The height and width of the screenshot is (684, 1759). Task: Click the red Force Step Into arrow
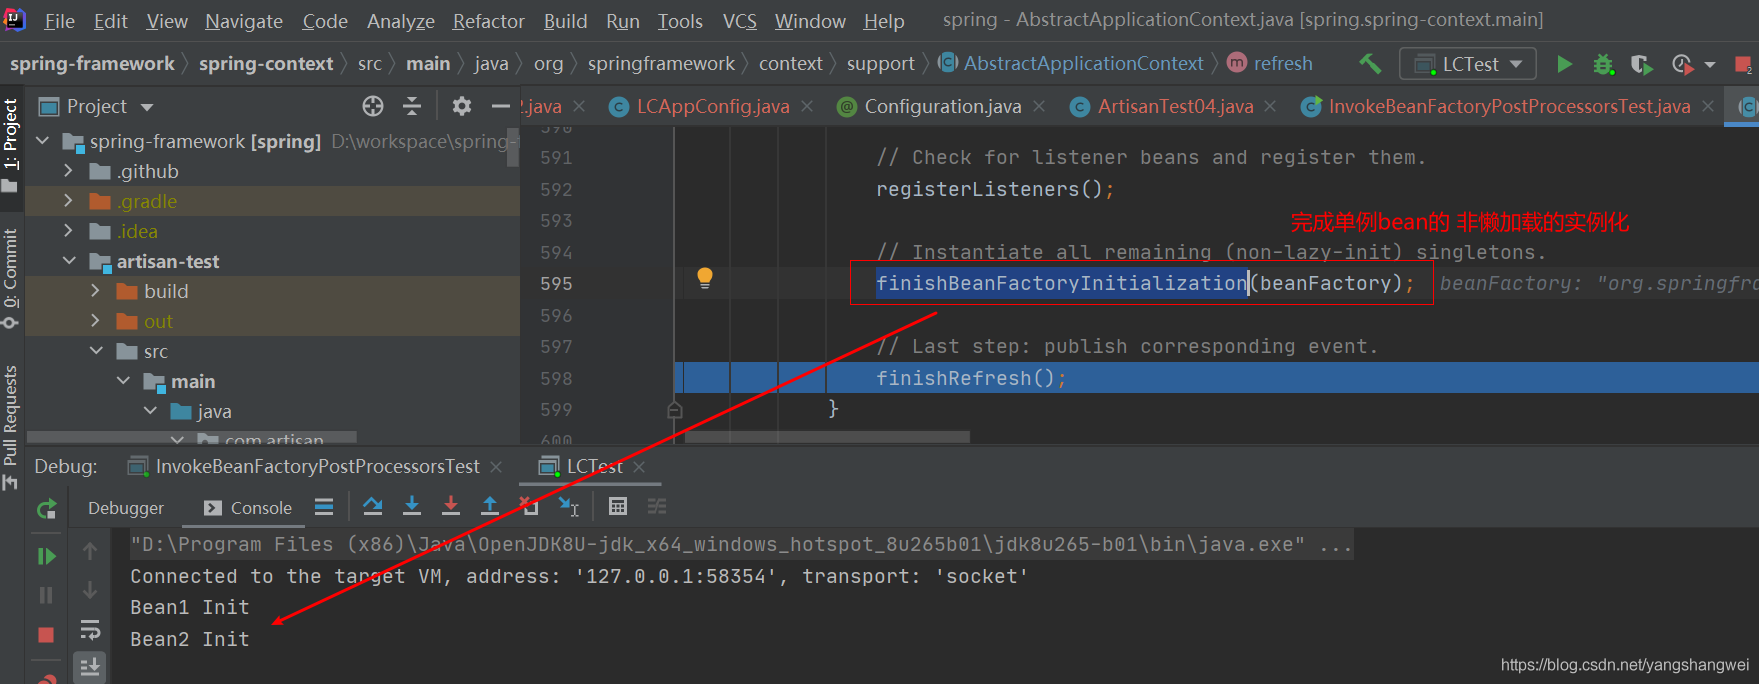point(451,507)
